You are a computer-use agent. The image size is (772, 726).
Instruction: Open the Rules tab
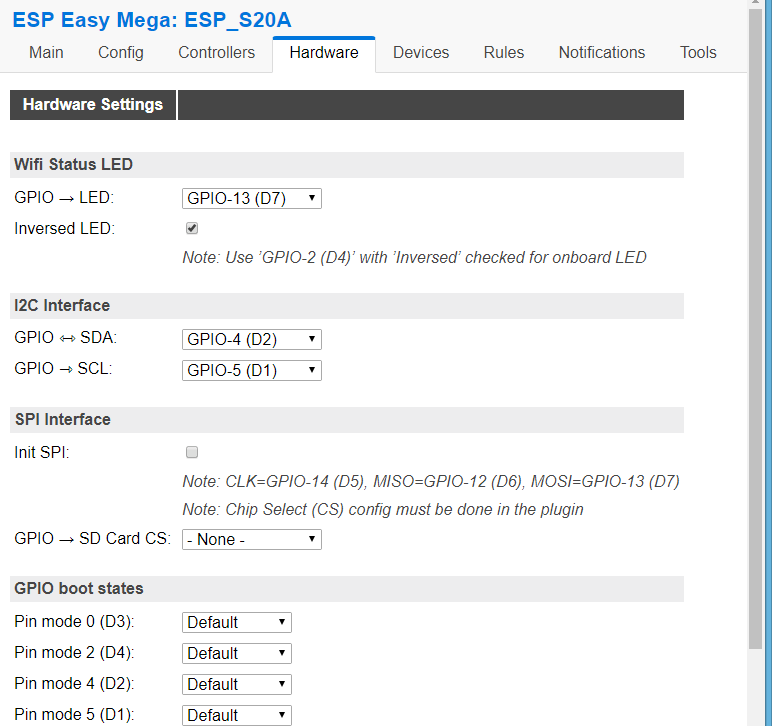[504, 52]
